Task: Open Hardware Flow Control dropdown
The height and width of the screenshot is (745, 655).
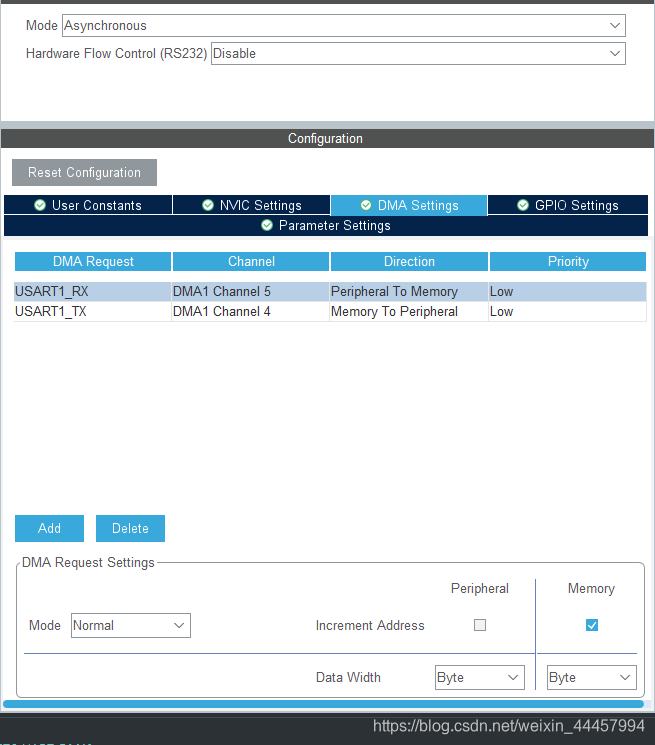Action: coord(418,54)
